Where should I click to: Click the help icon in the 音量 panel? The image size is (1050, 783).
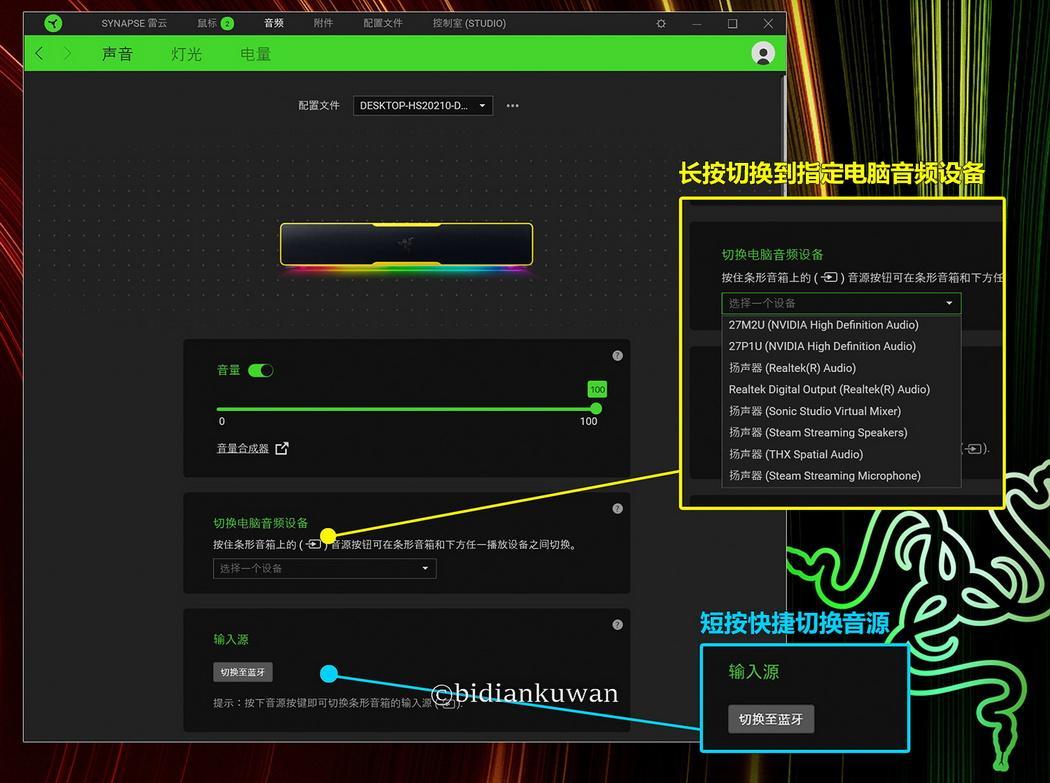pyautogui.click(x=617, y=356)
